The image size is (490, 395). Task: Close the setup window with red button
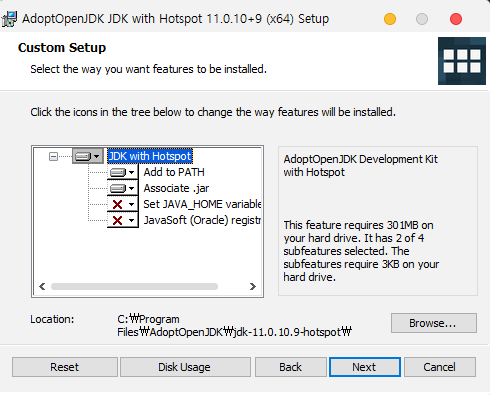456,19
